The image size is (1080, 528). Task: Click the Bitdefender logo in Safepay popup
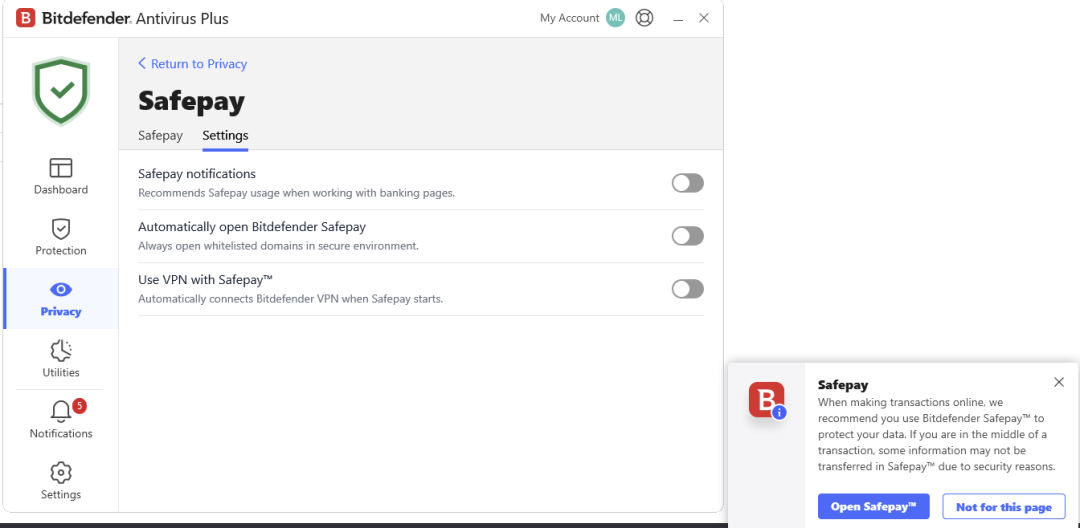tap(767, 399)
